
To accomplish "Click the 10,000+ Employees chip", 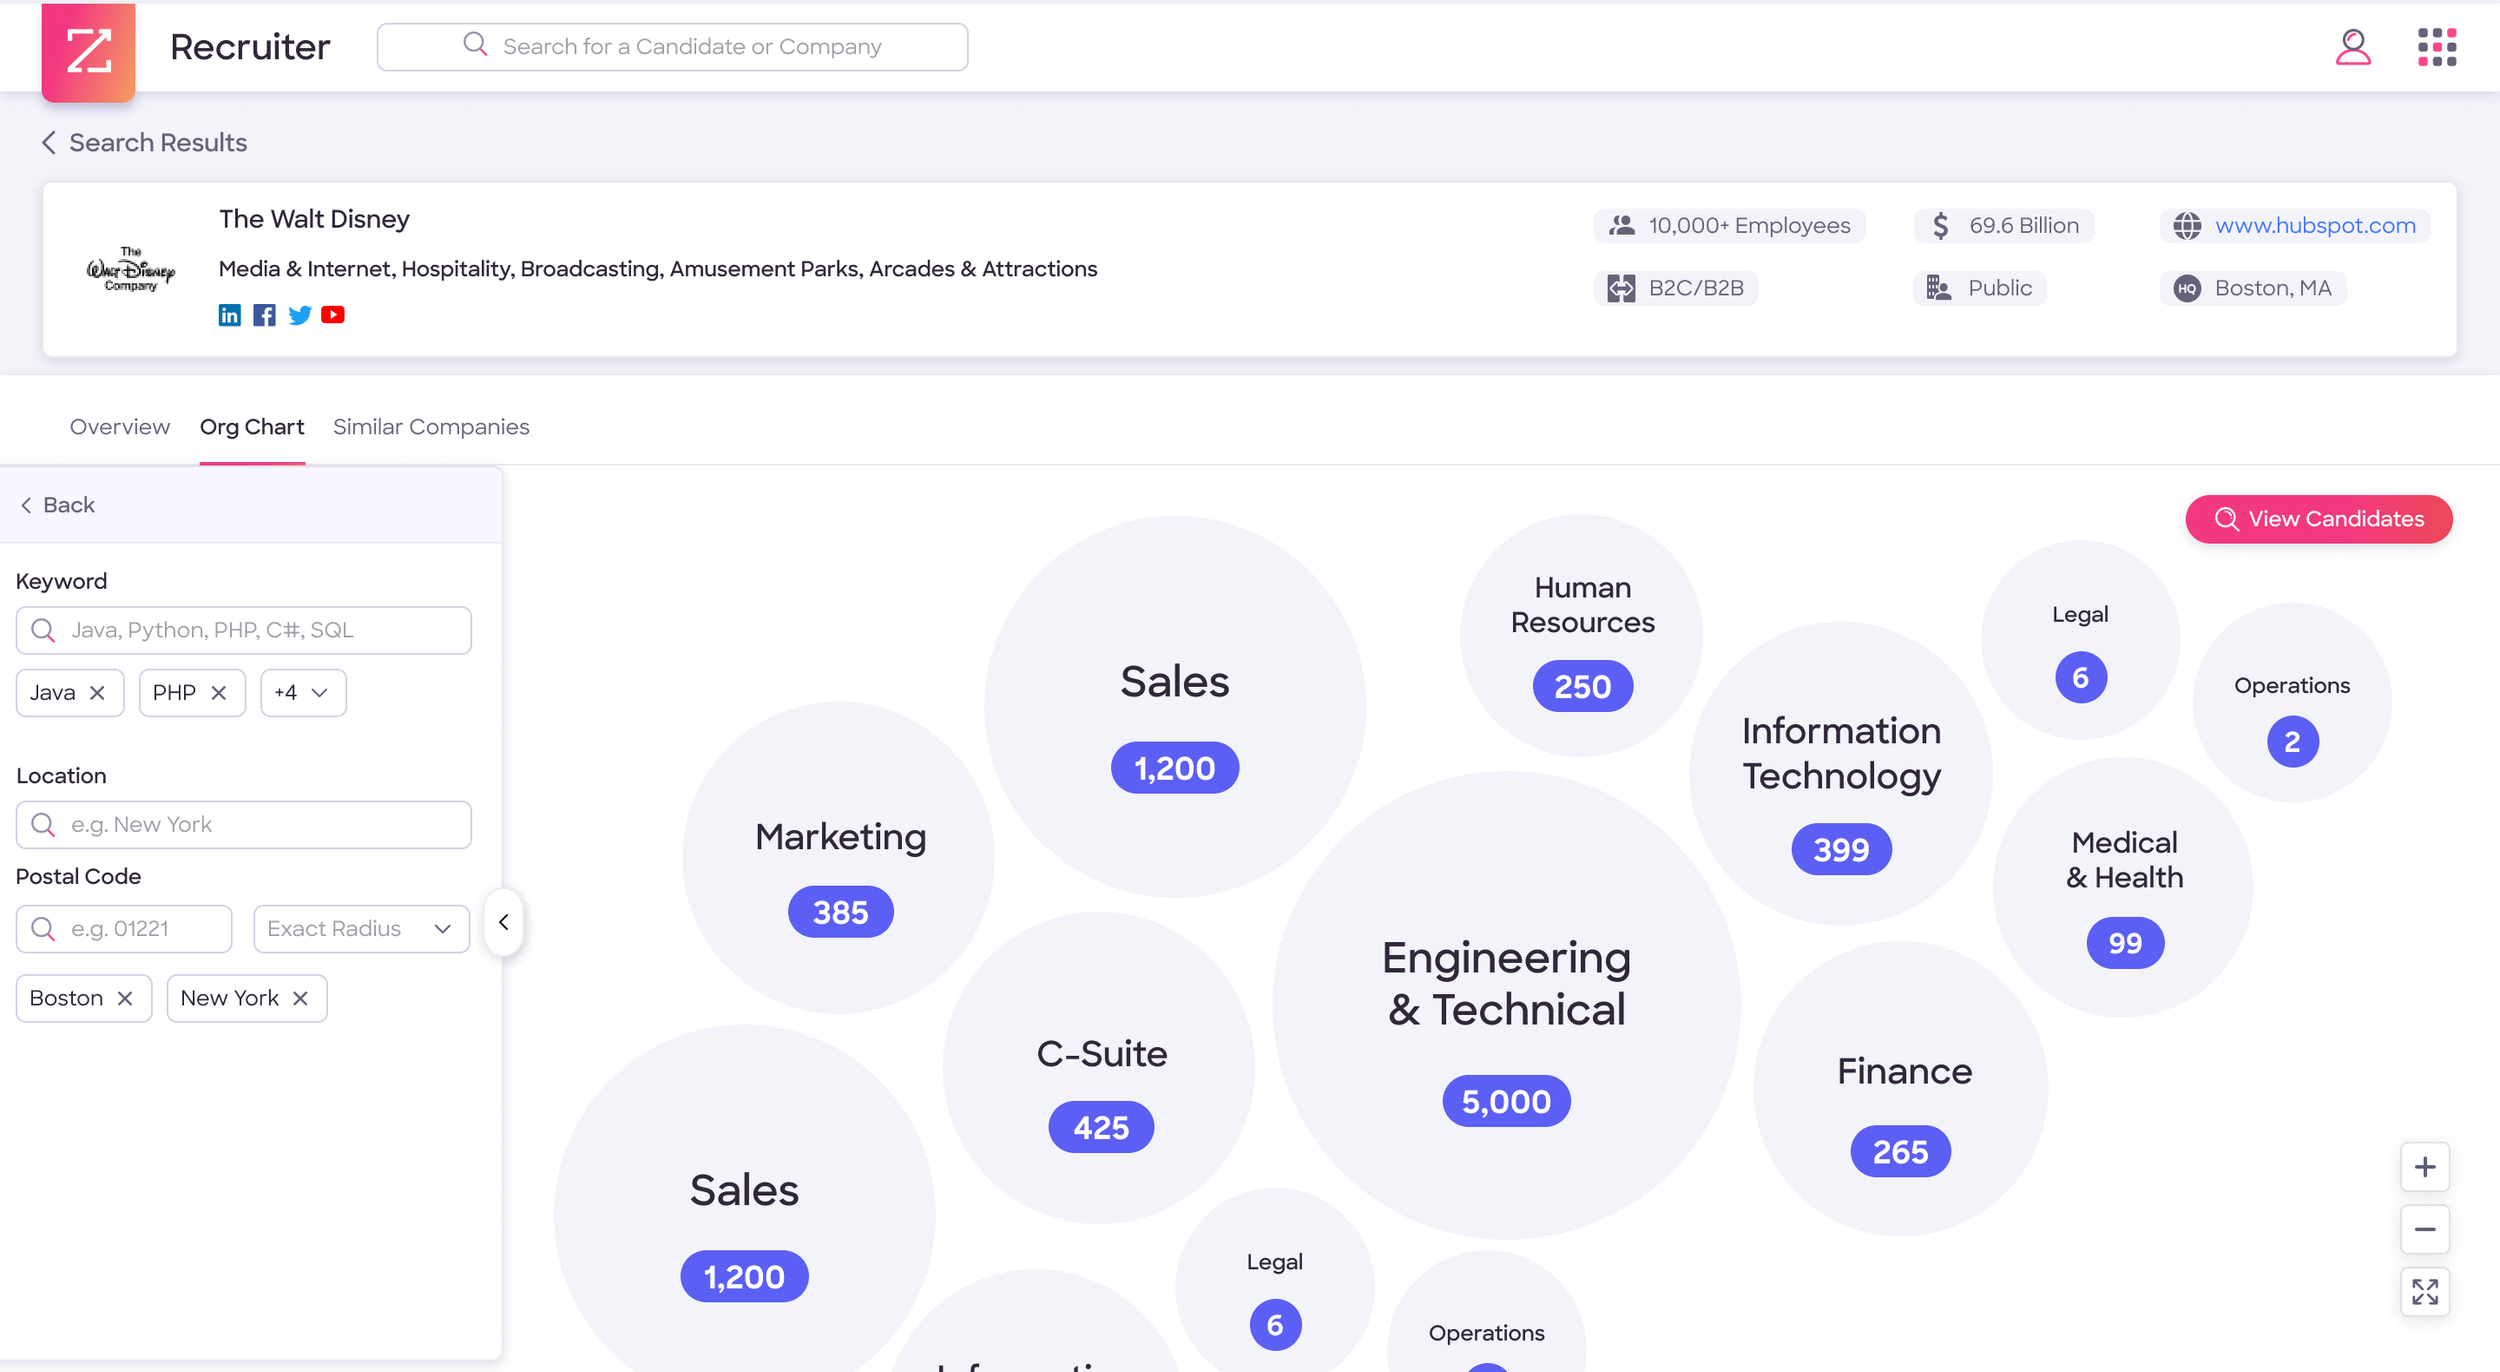I will [1729, 226].
